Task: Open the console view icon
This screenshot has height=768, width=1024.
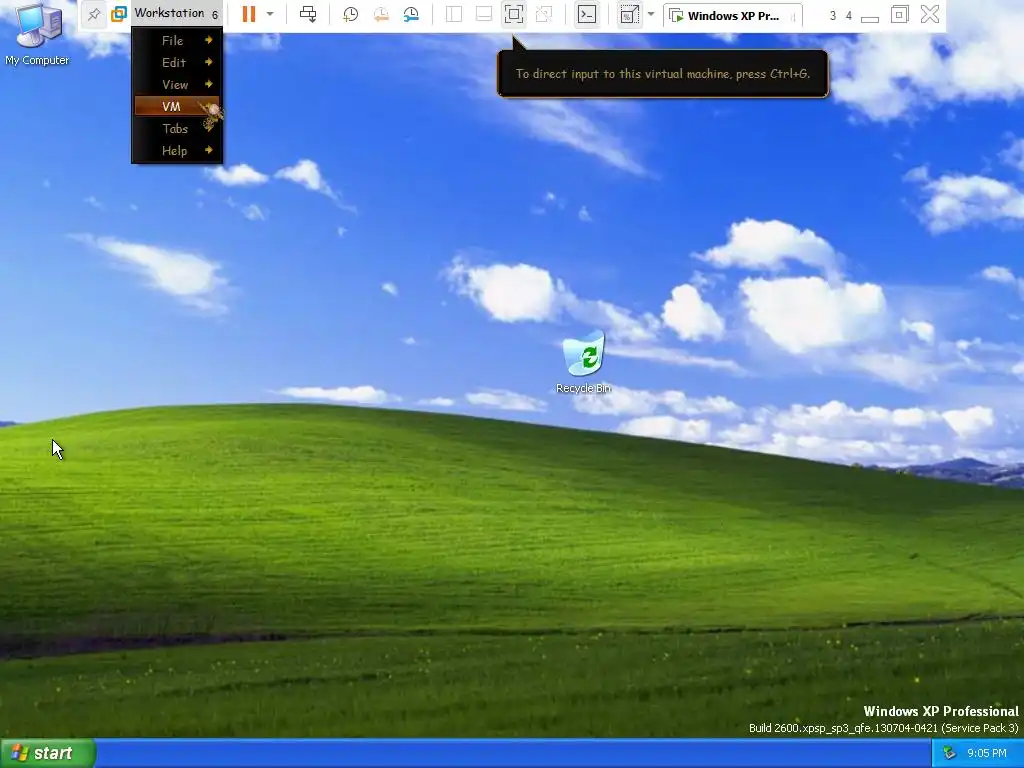Action: (x=586, y=14)
